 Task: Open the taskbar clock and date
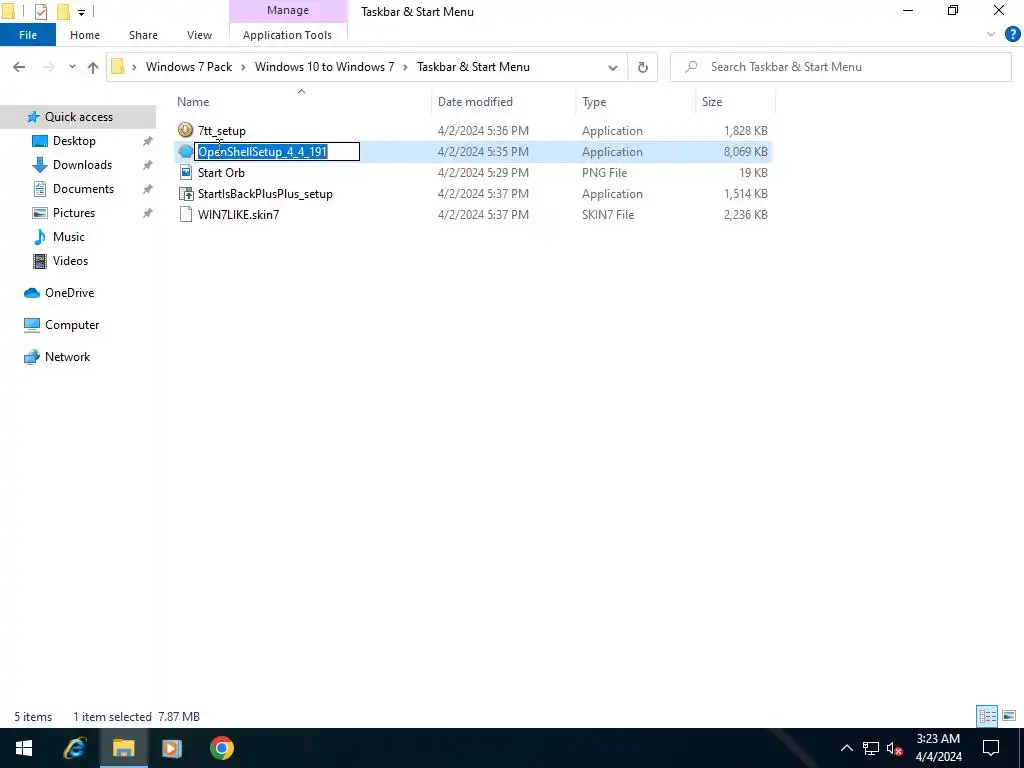938,748
